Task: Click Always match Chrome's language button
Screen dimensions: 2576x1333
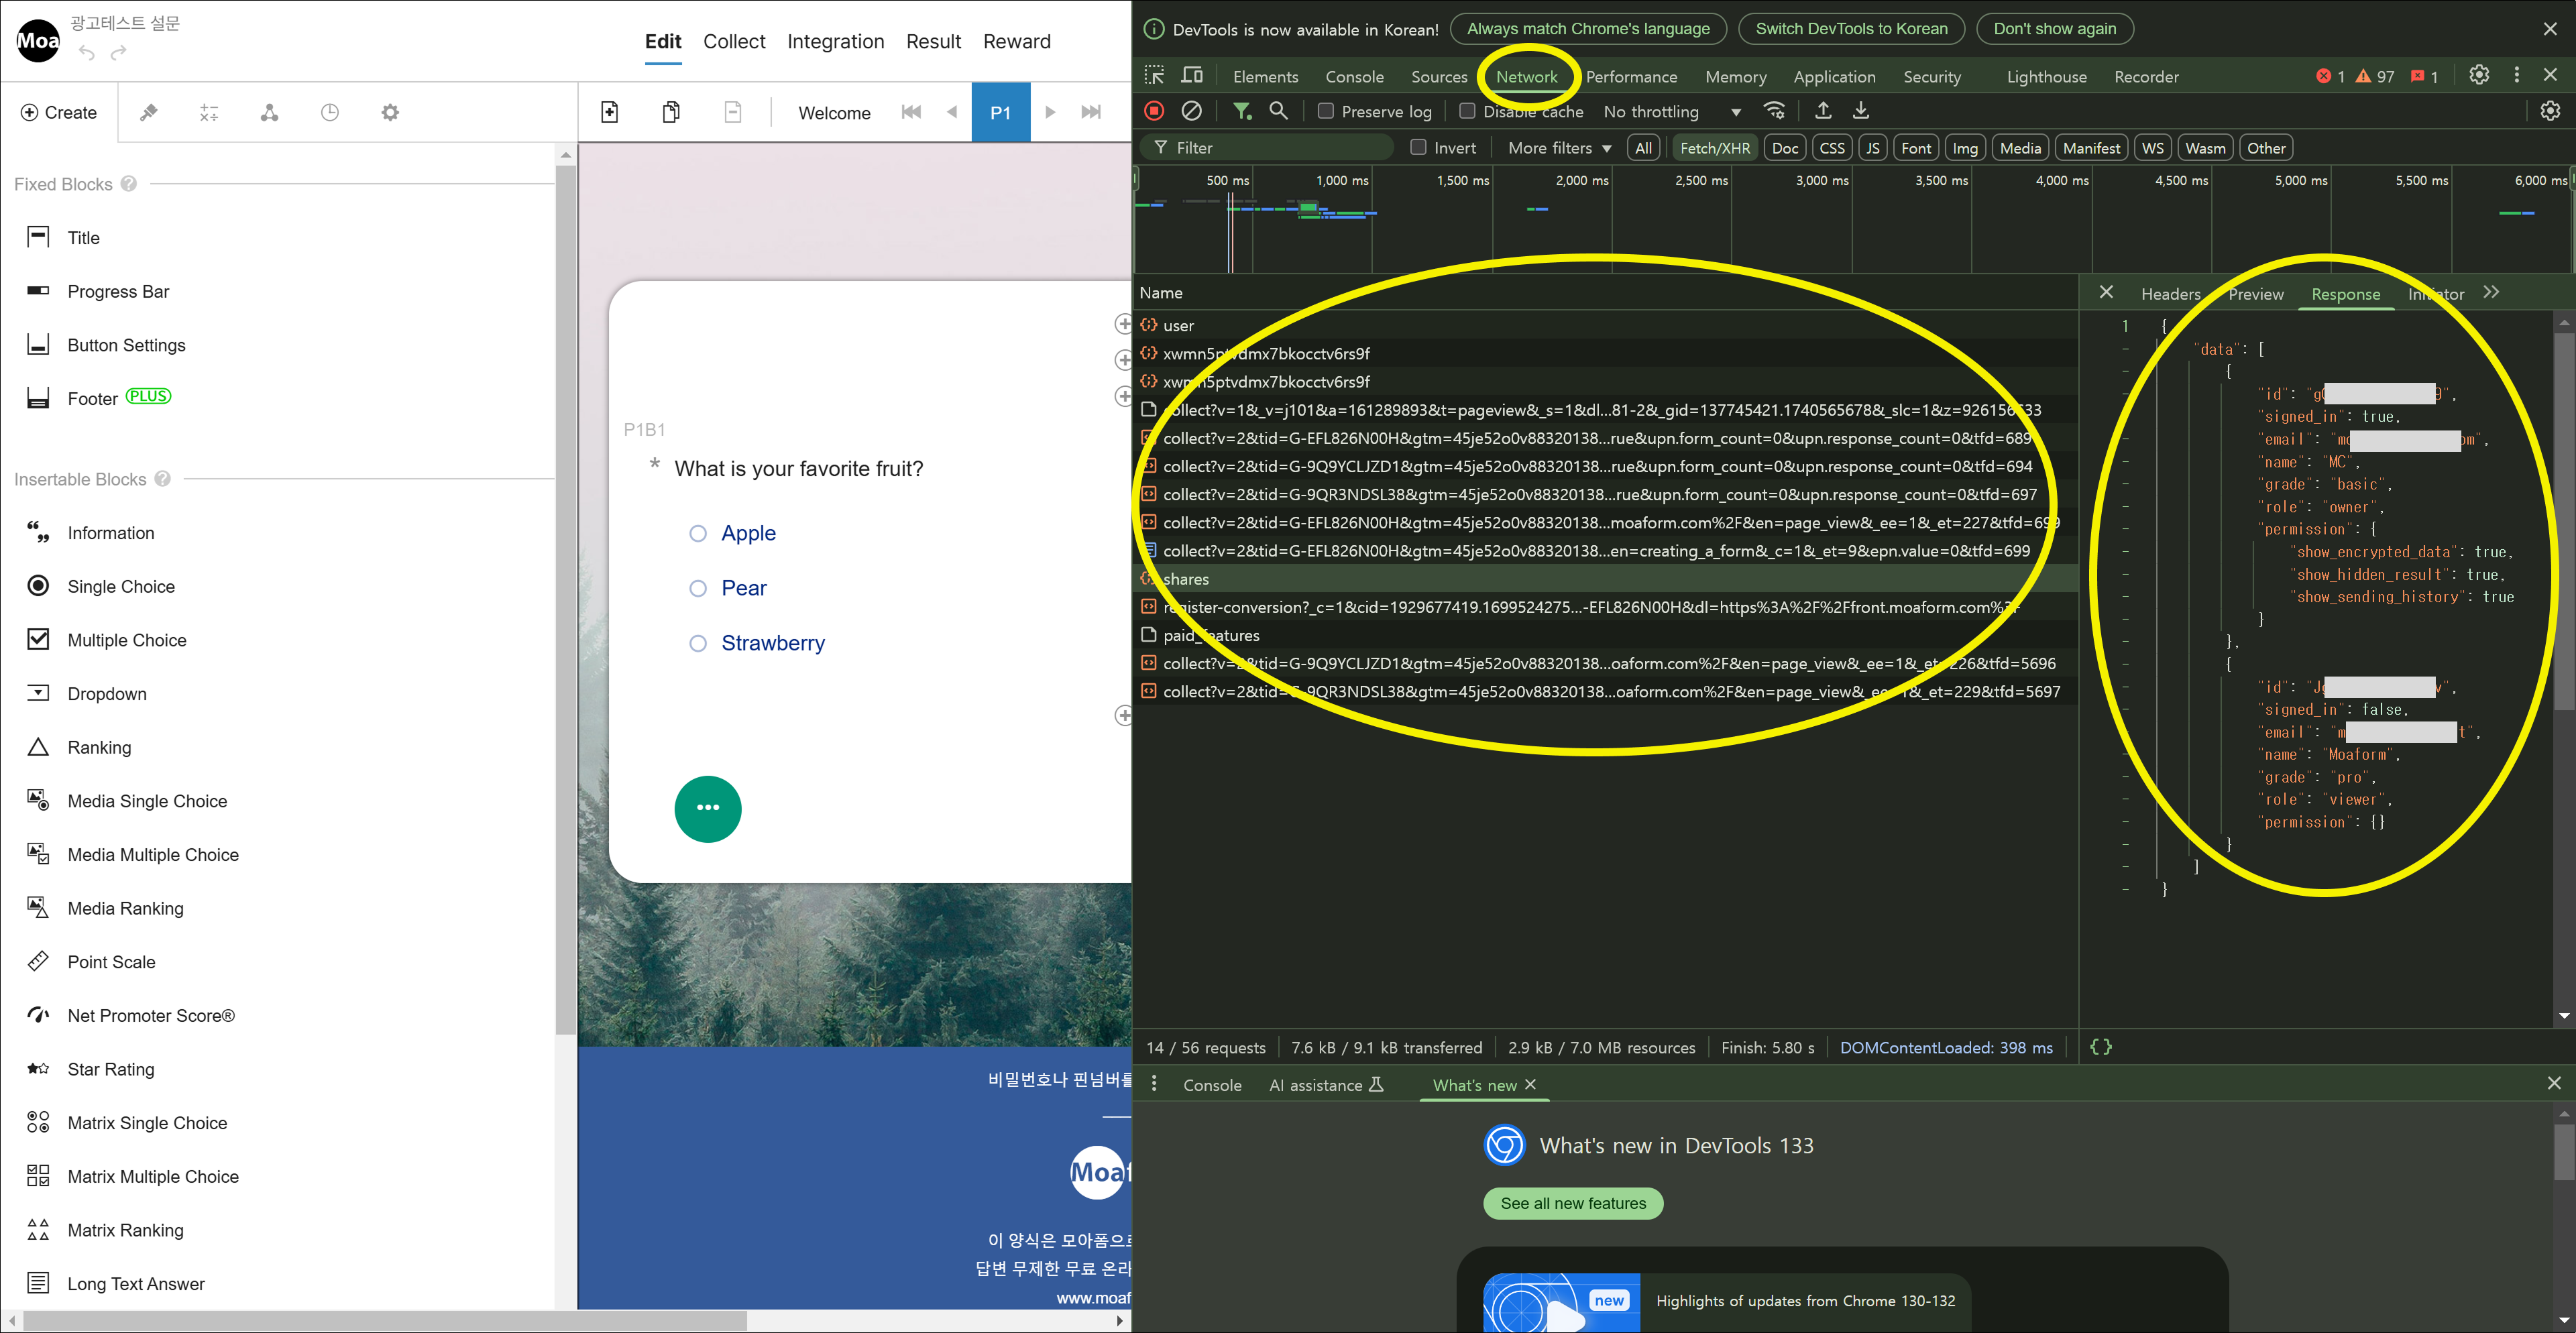Action: [1588, 29]
